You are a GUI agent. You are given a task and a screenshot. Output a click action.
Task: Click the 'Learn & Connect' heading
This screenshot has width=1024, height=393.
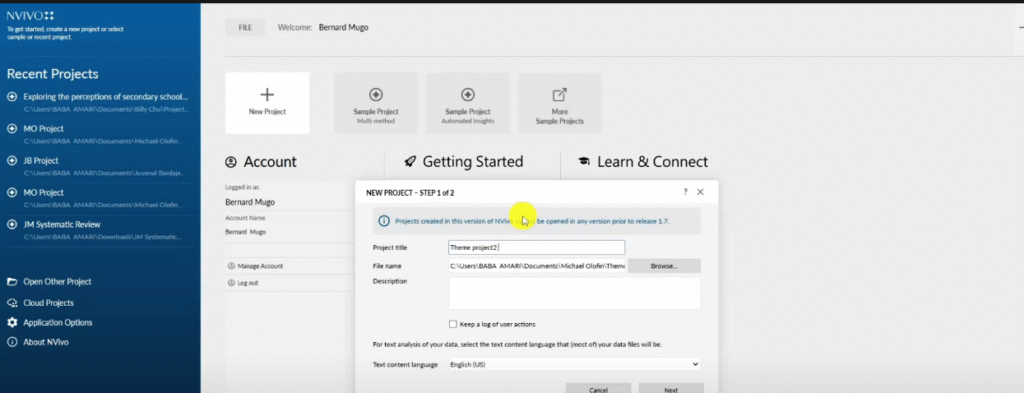[652, 162]
